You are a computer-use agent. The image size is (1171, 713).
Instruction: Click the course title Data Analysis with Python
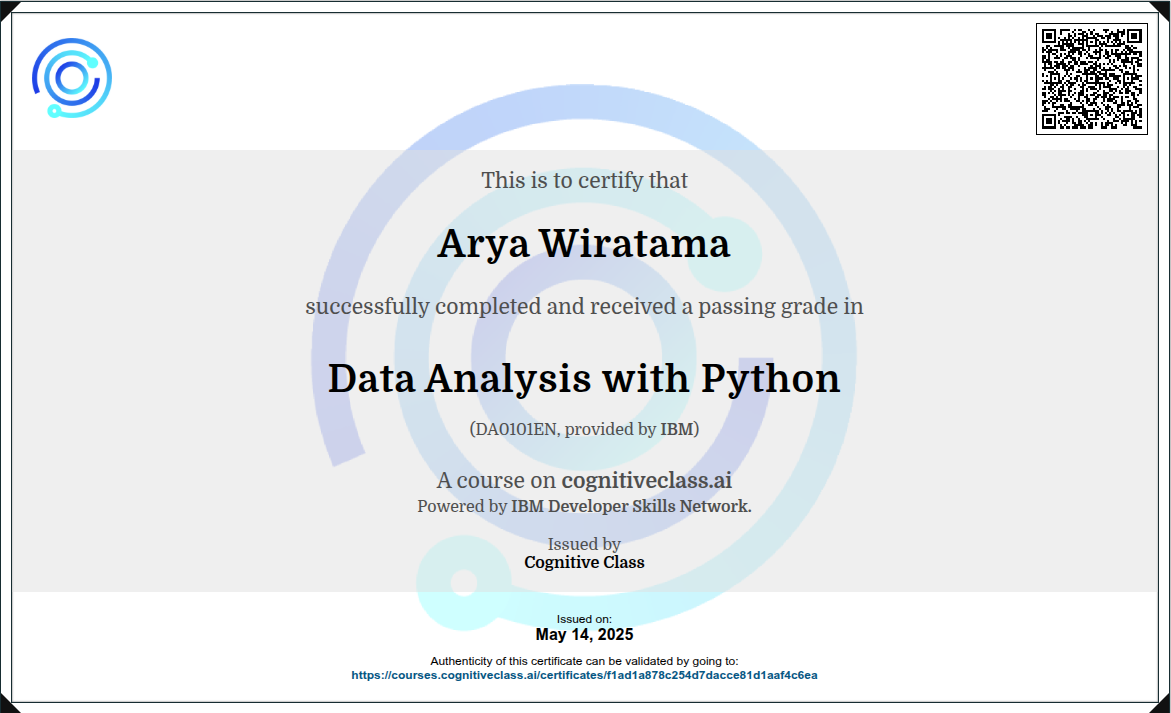(584, 379)
